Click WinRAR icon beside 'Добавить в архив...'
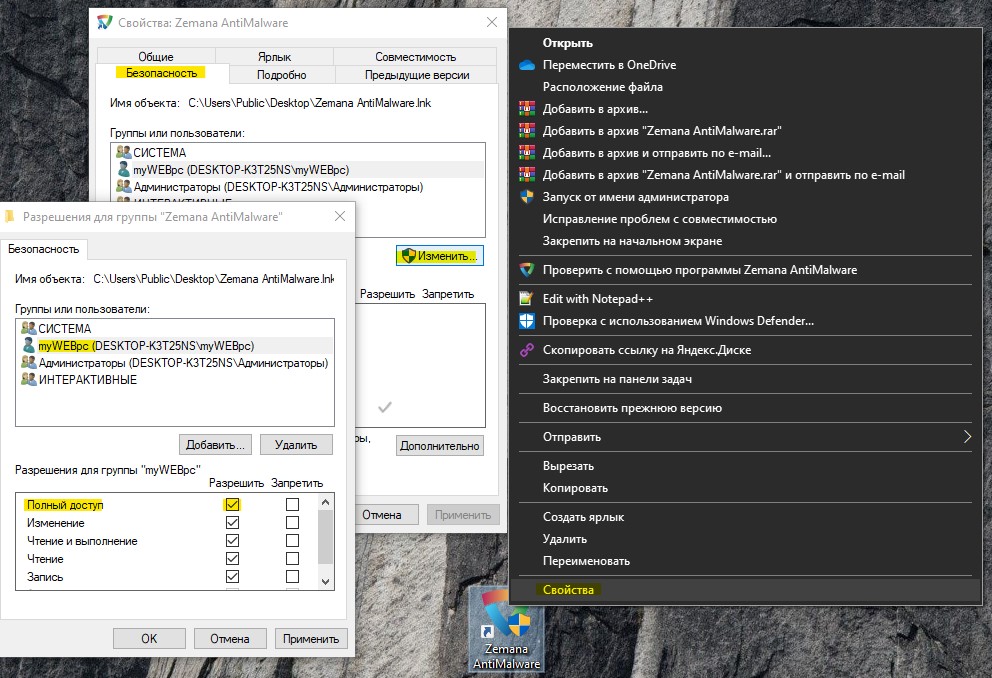992x678 pixels. coord(527,109)
